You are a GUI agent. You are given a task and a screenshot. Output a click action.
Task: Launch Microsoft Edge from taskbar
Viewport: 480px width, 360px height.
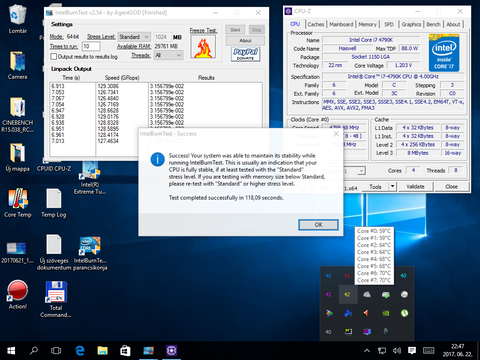pos(80,350)
